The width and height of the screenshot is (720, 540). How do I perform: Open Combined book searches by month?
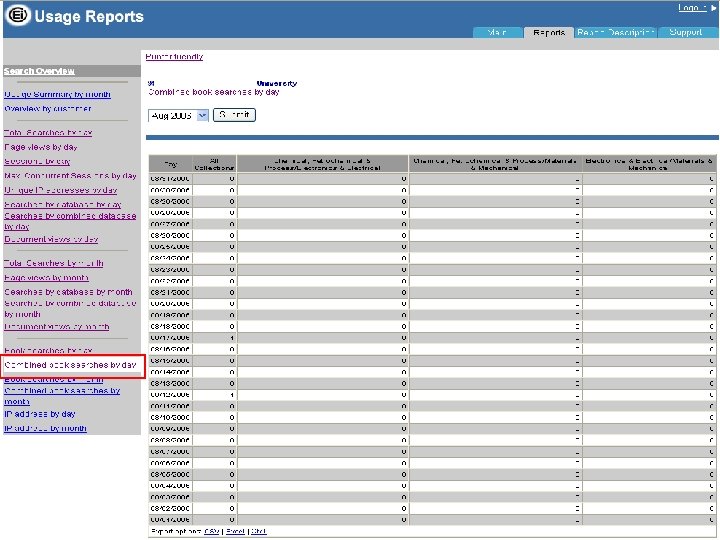coord(62,396)
